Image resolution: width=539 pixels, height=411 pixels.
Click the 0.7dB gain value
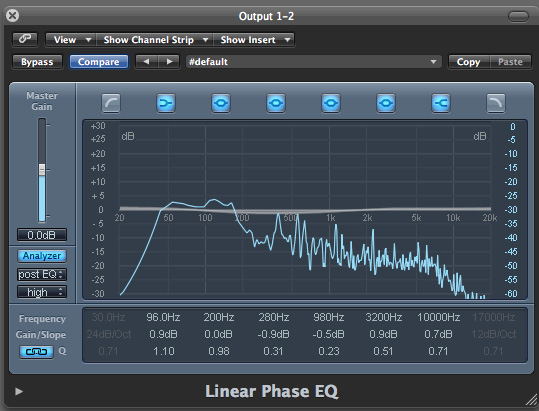tap(438, 334)
